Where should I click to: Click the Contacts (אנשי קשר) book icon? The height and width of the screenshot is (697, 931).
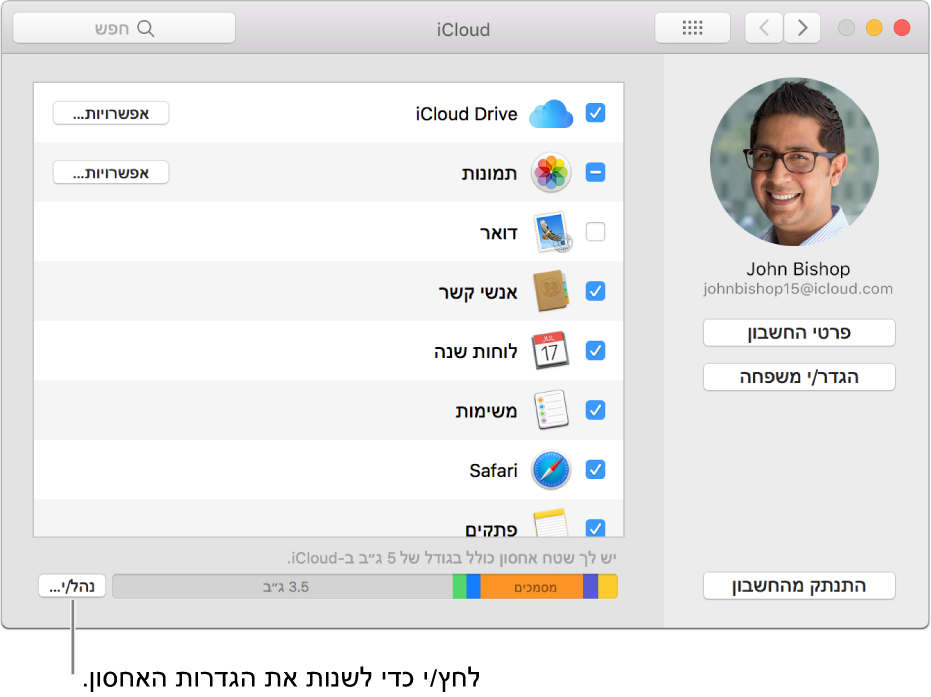click(x=550, y=291)
